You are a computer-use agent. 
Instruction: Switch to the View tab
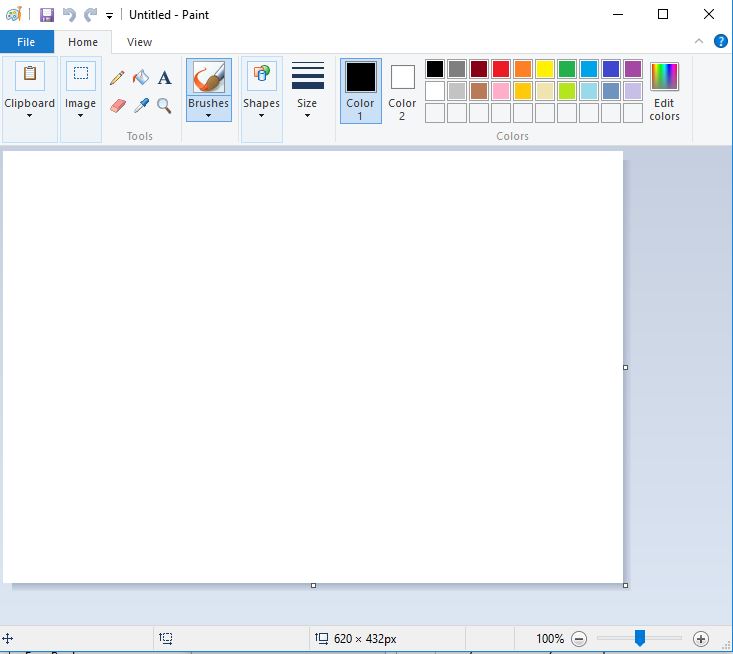tap(139, 42)
